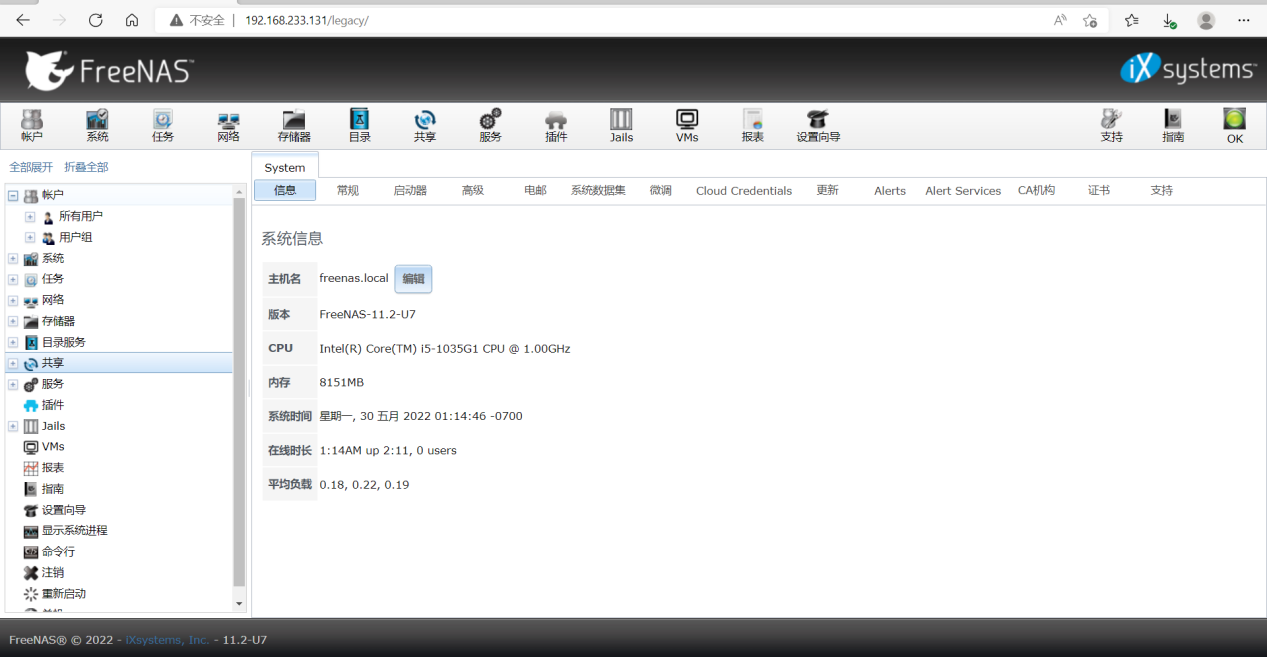This screenshot has height=657, width=1267.
Task: Expand the 目录服务 tree node
Action: tap(13, 342)
